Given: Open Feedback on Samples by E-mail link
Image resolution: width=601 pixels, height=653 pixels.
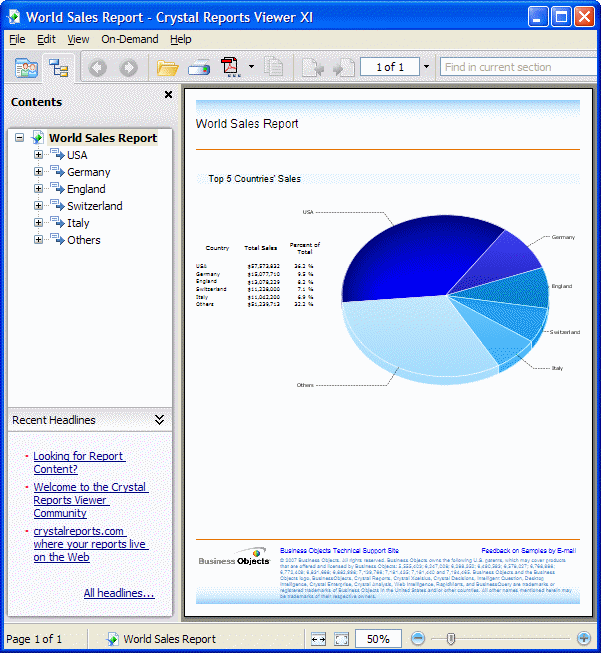Looking at the screenshot, I should click(x=529, y=551).
